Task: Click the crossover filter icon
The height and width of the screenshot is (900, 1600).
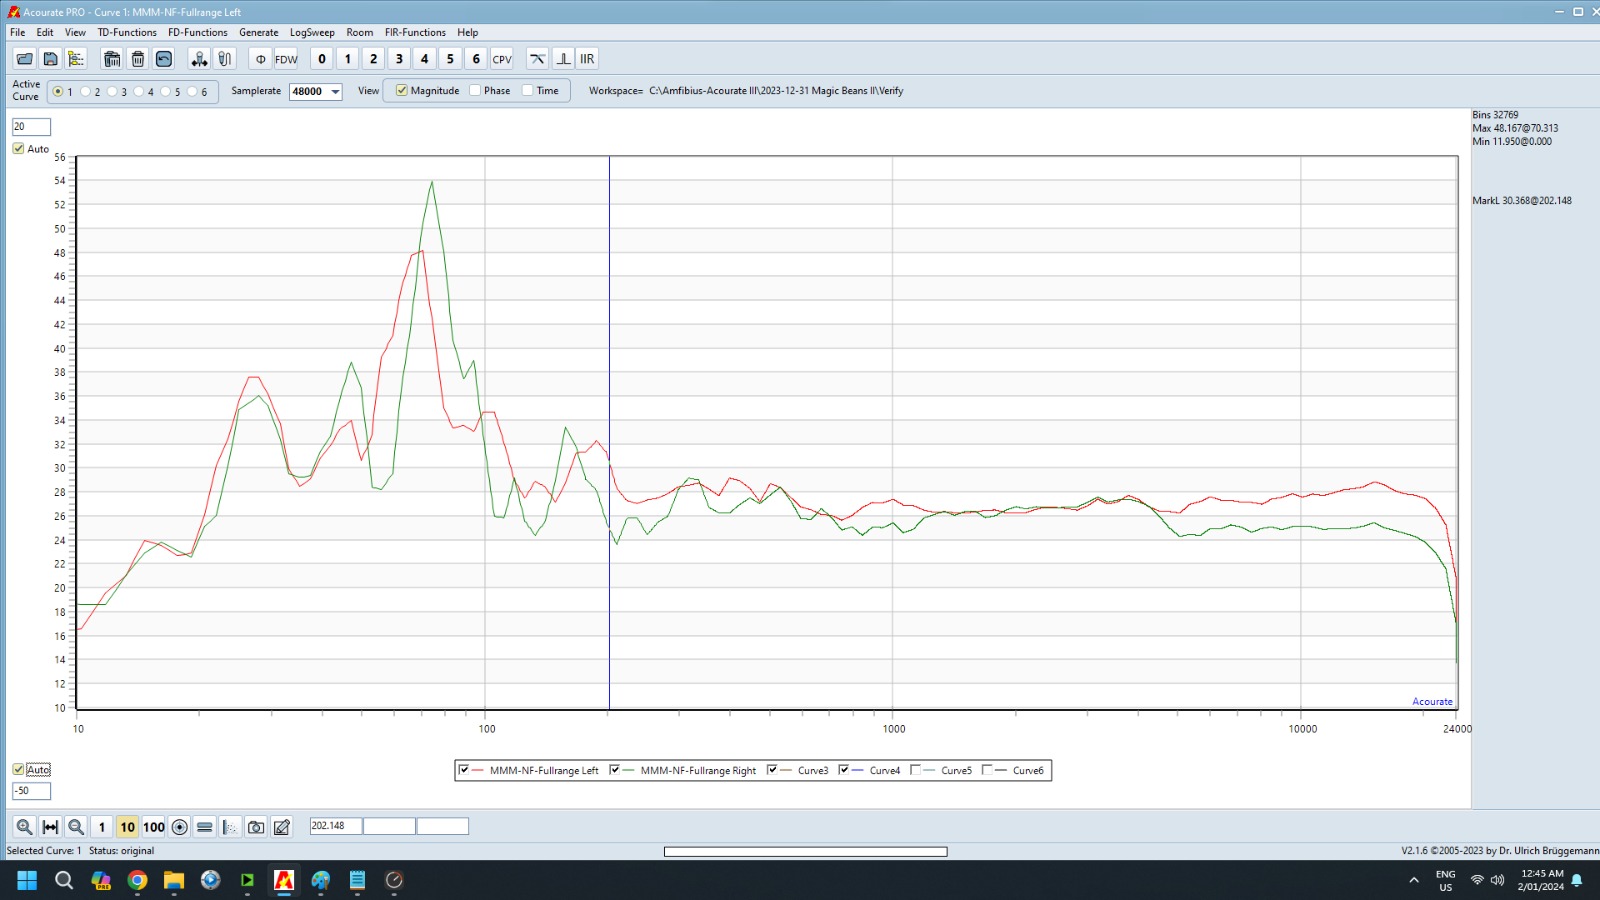Action: click(537, 59)
